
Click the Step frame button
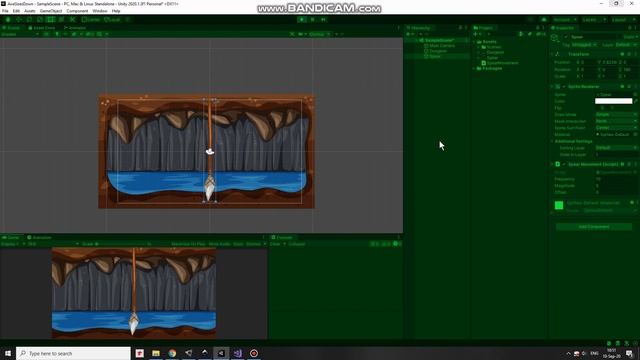323,20
